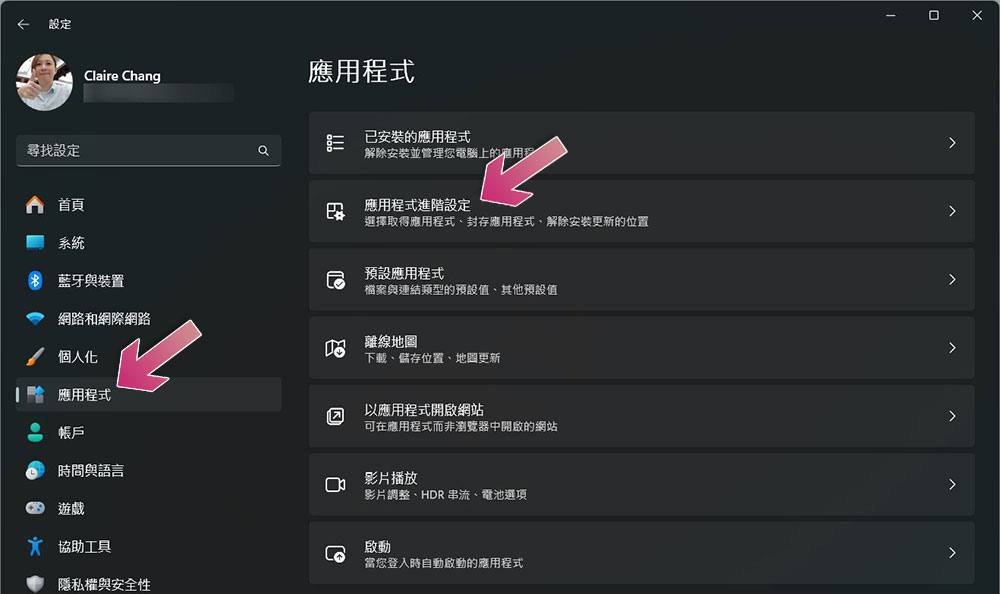The height and width of the screenshot is (594, 1000).
Task: Click the 網路和網際網路 Wi-Fi icon
Action: point(35,319)
